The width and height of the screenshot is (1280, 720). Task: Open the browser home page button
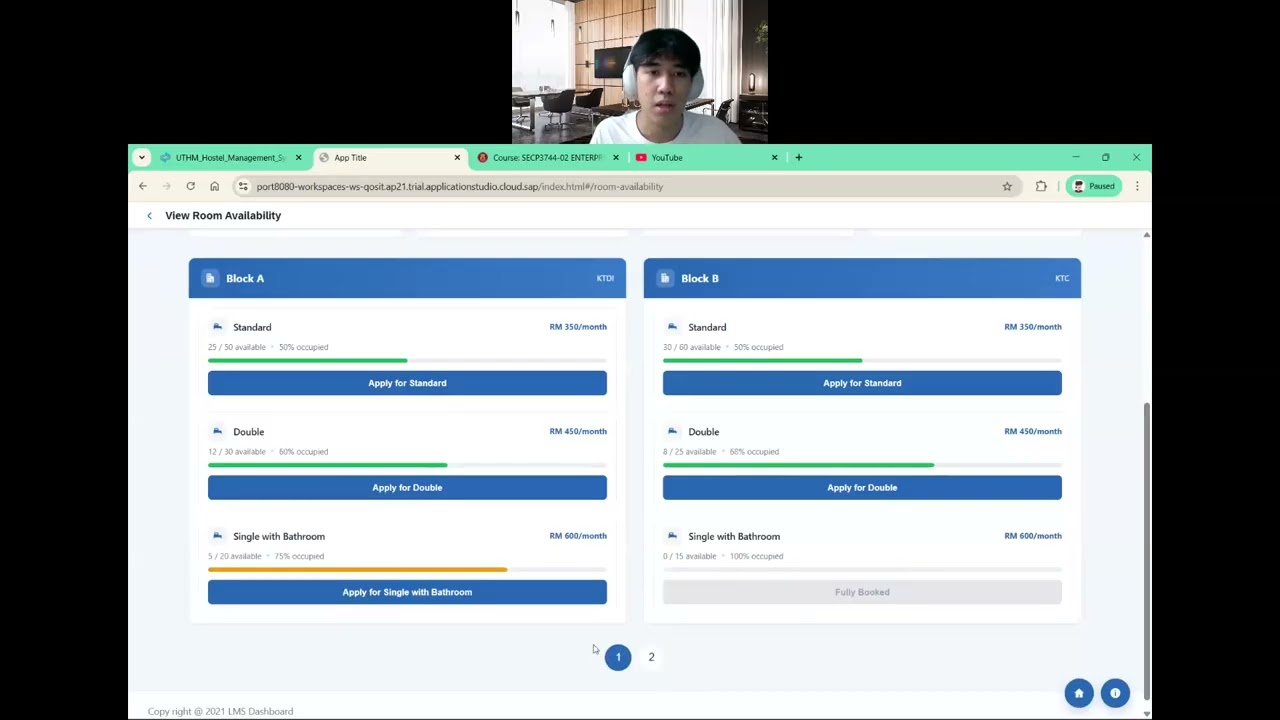(214, 186)
